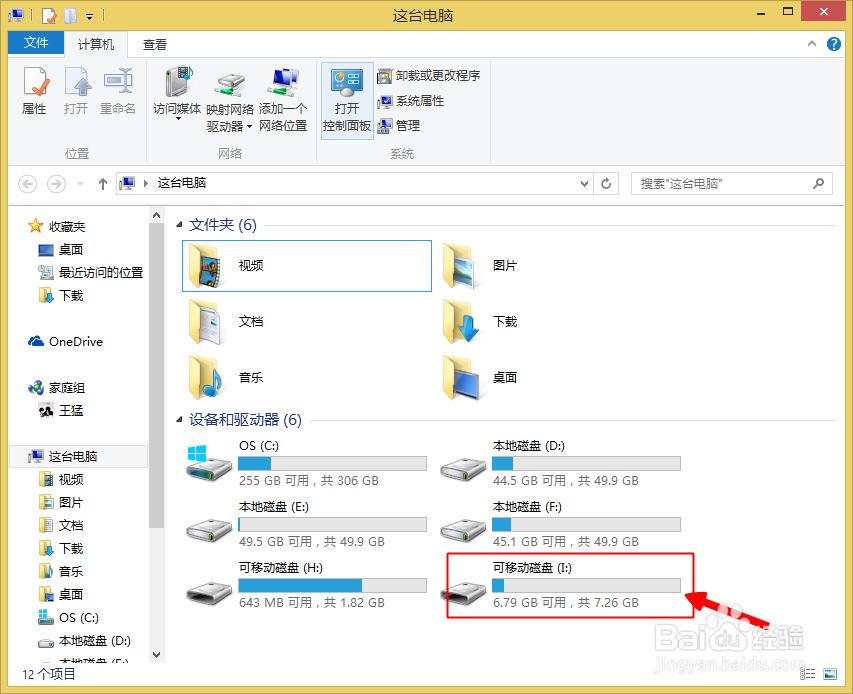The width and height of the screenshot is (853, 694).
Task: Click the Up one level arrow
Action: [103, 184]
